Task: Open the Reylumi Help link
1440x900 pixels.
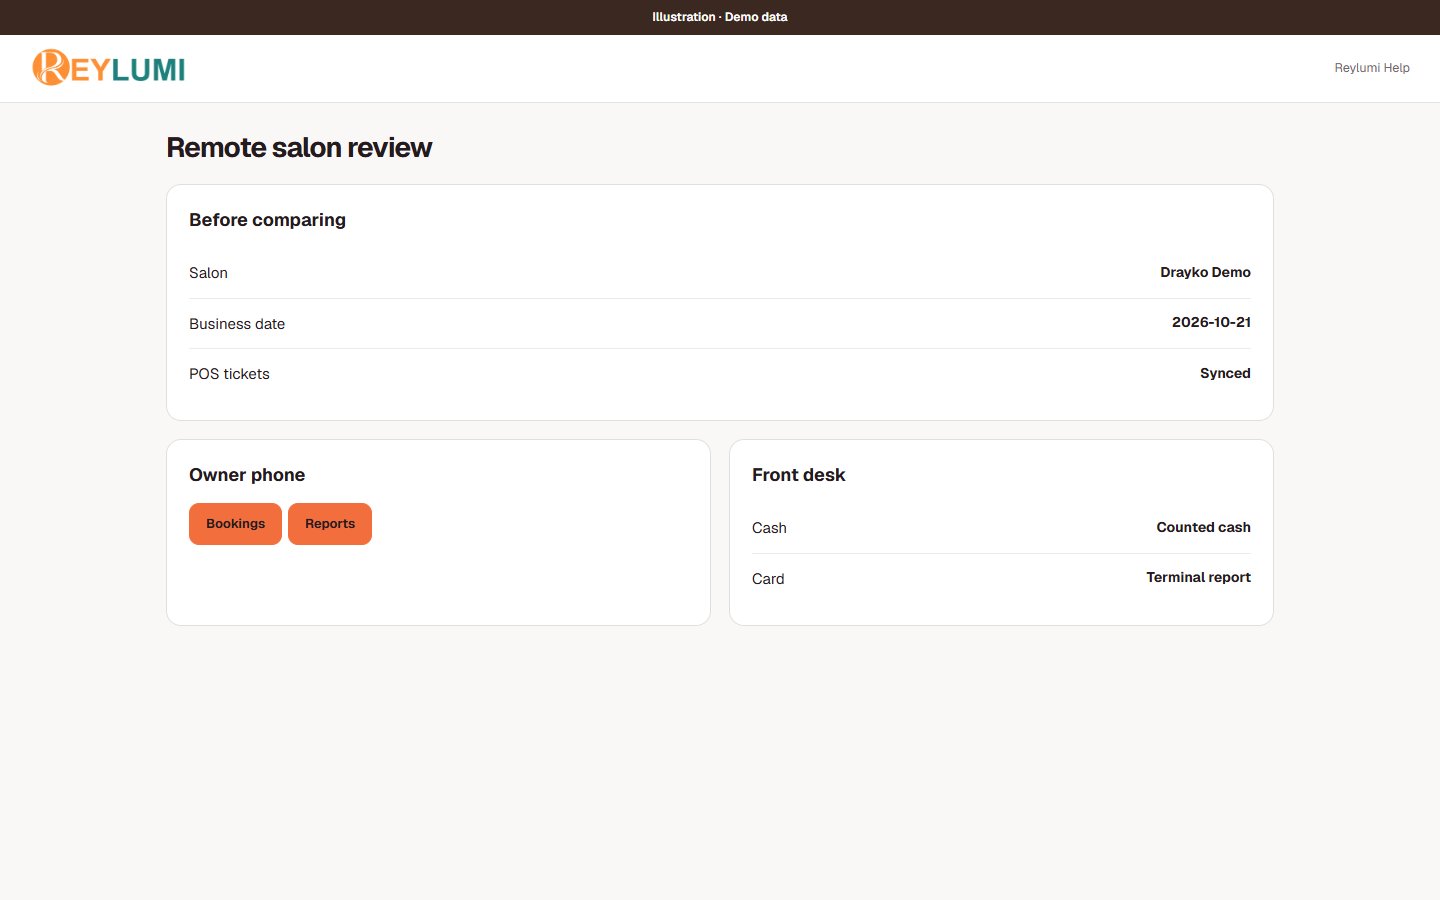Action: pyautogui.click(x=1372, y=68)
